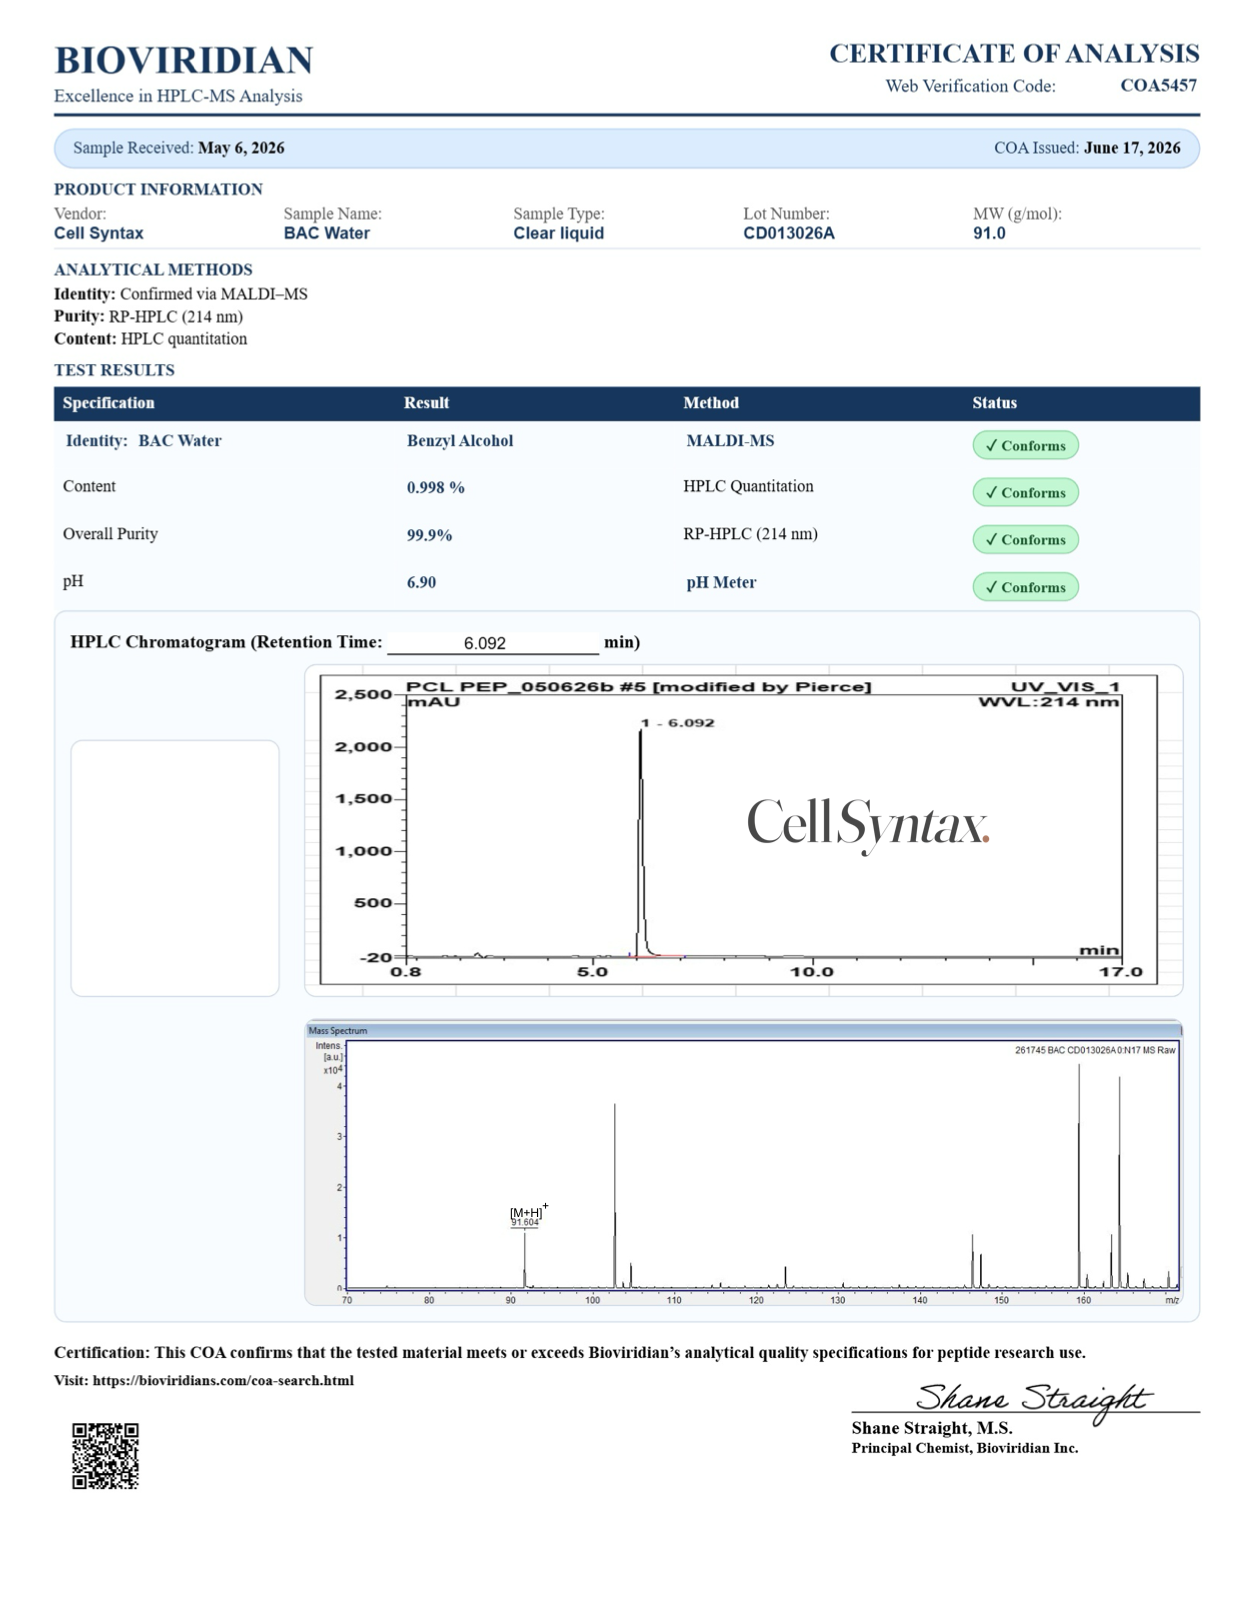
Task: Click the CERTIFICATE OF ANALYSIS title
Action: 1014,53
